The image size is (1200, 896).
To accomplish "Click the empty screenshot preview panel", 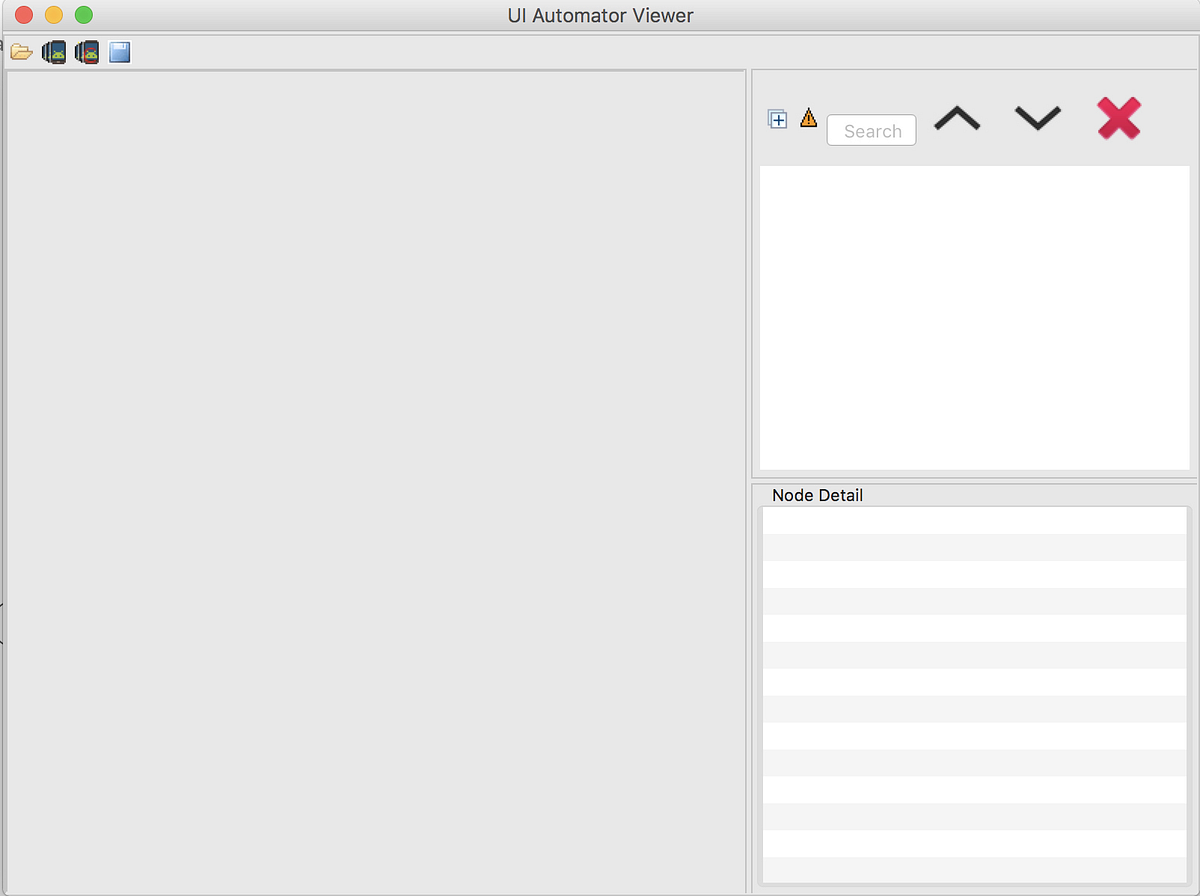I will 375,470.
